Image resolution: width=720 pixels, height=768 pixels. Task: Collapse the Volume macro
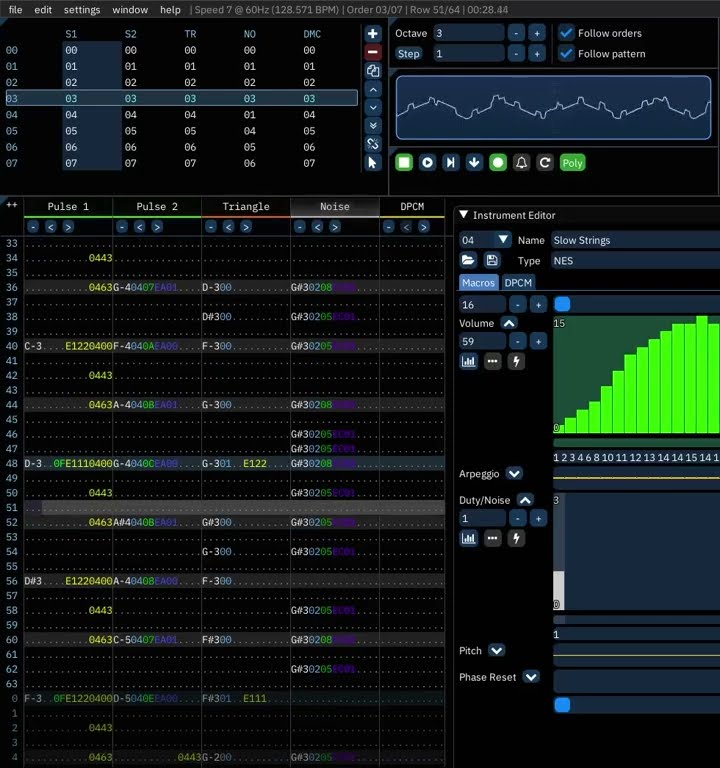pyautogui.click(x=509, y=323)
